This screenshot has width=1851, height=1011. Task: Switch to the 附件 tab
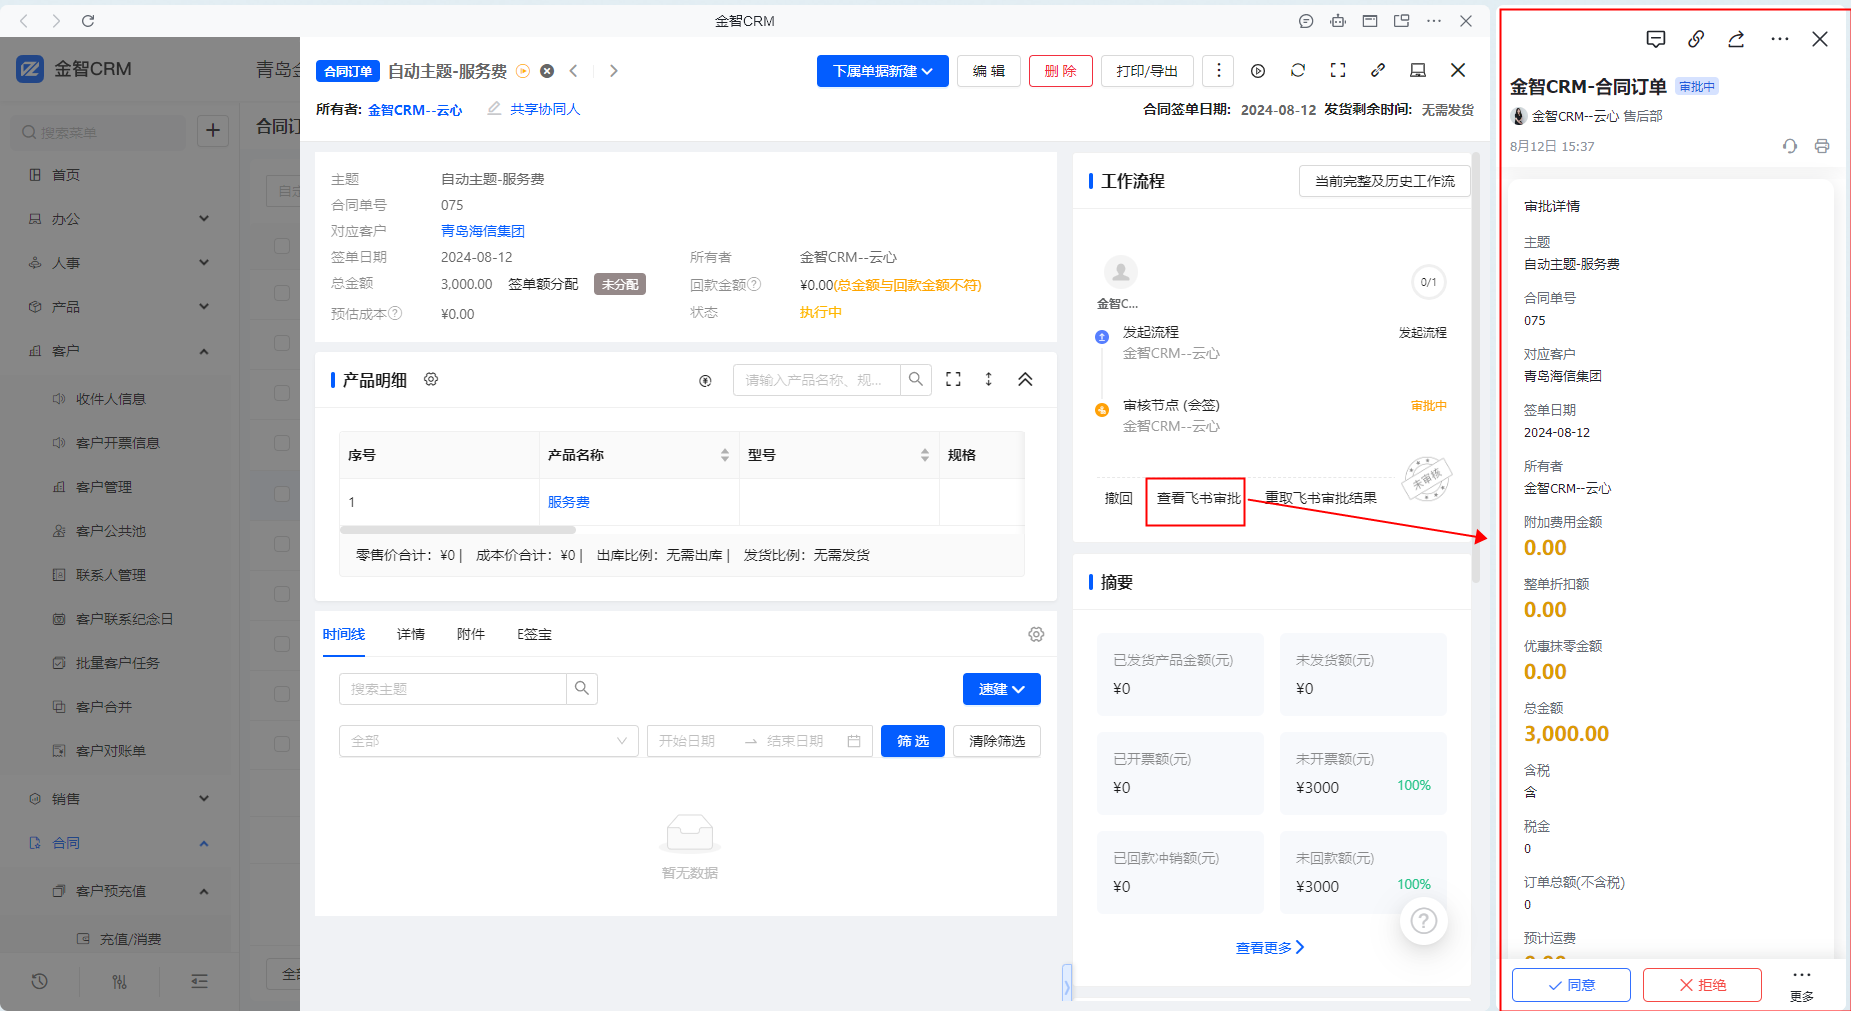click(470, 635)
